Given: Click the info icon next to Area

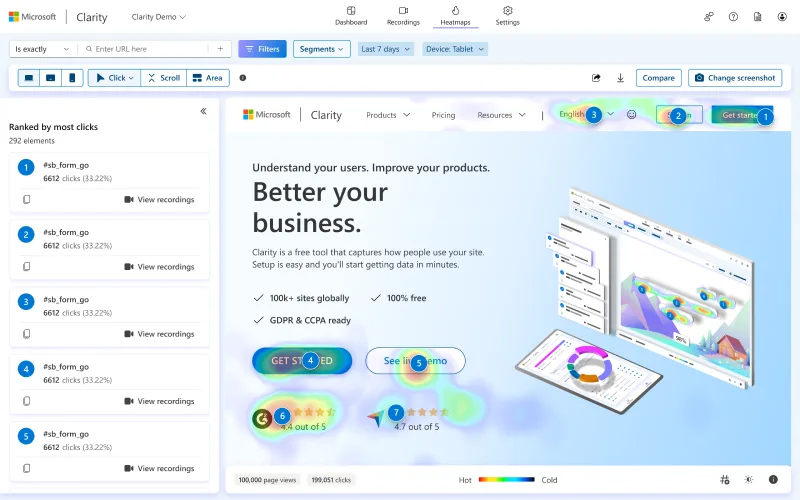Looking at the screenshot, I should click(243, 78).
